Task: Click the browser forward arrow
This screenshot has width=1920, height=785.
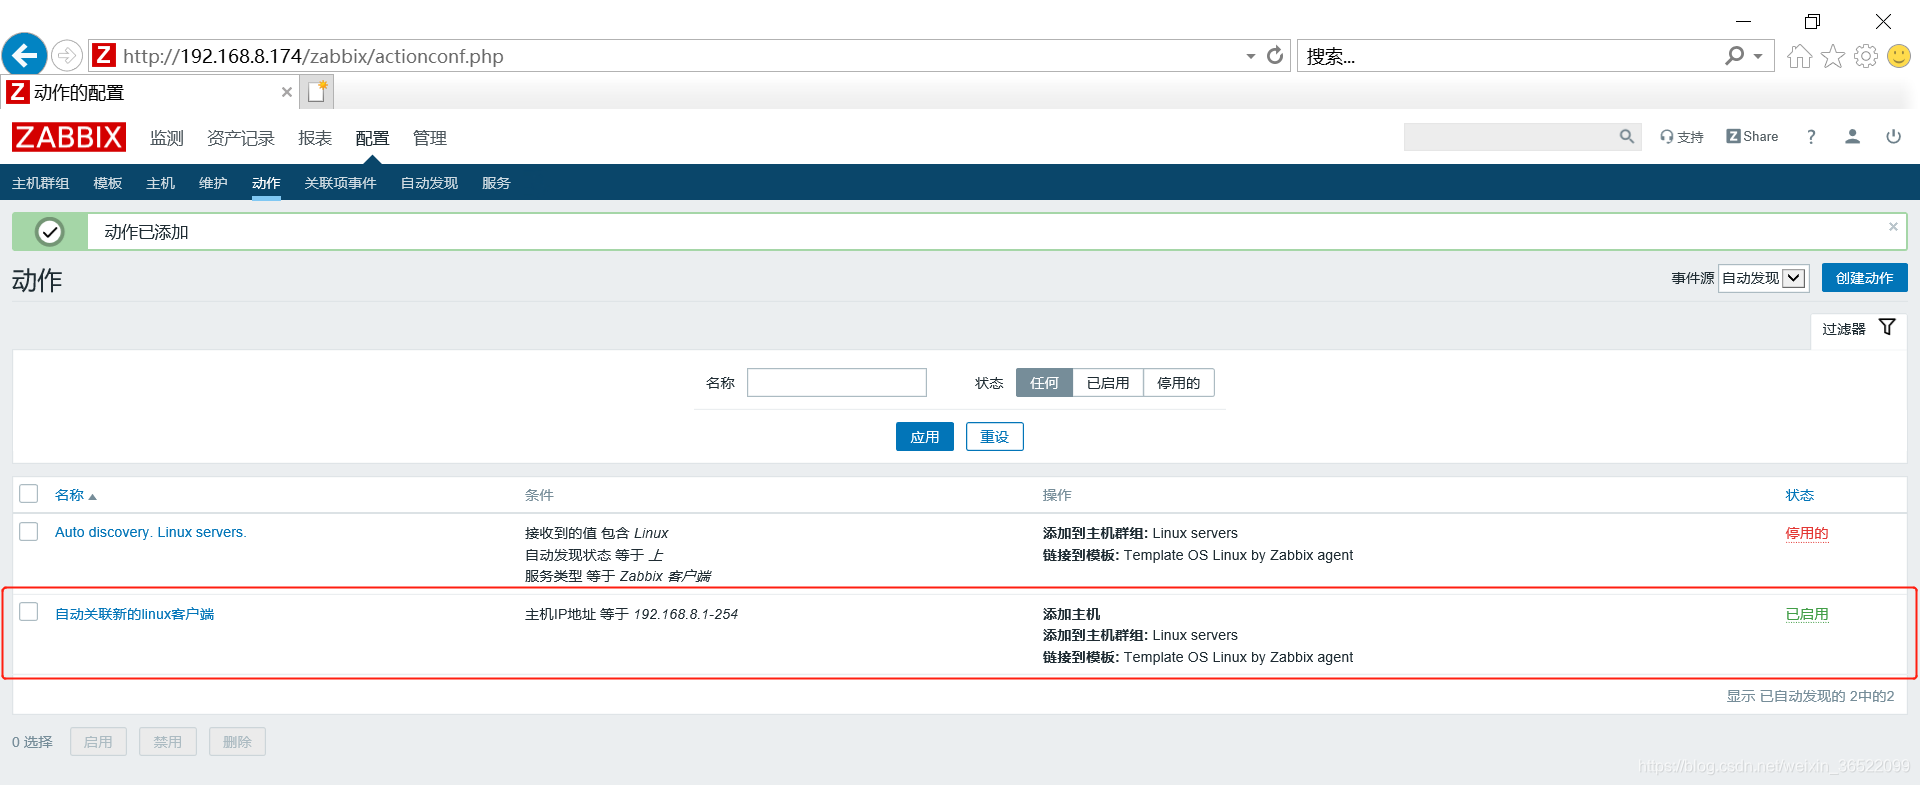Action: point(67,55)
